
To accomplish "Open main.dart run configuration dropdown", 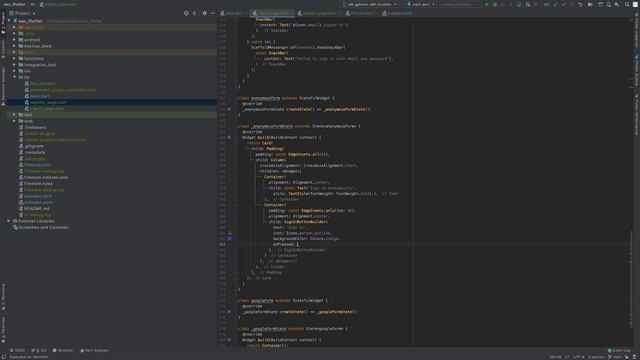I will tap(421, 4).
